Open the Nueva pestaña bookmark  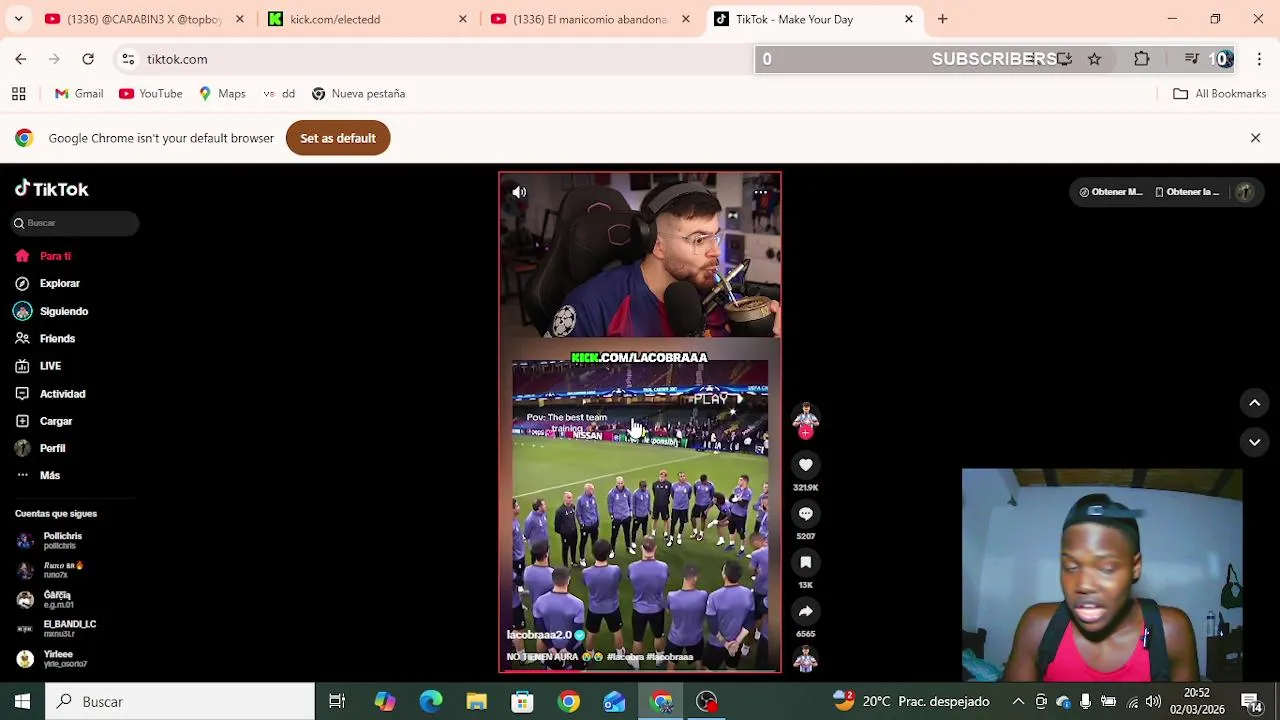pos(358,94)
